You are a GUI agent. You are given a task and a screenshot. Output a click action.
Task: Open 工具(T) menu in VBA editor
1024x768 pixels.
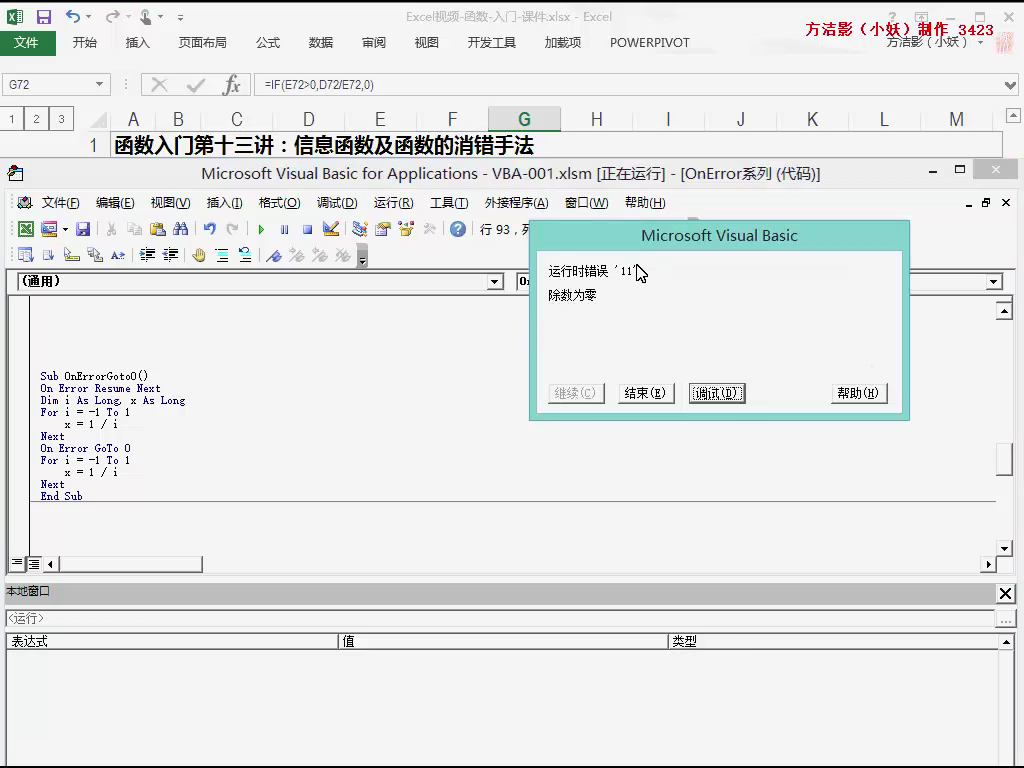pos(449,203)
